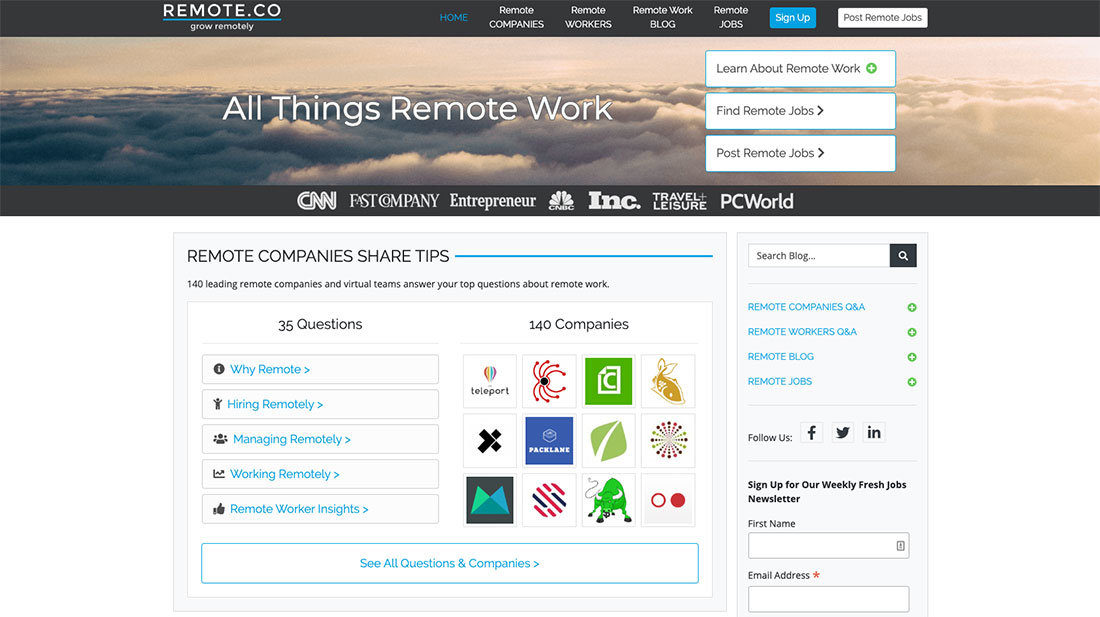1100x617 pixels.
Task: Expand Learn About Remote Work menu
Action: 800,69
